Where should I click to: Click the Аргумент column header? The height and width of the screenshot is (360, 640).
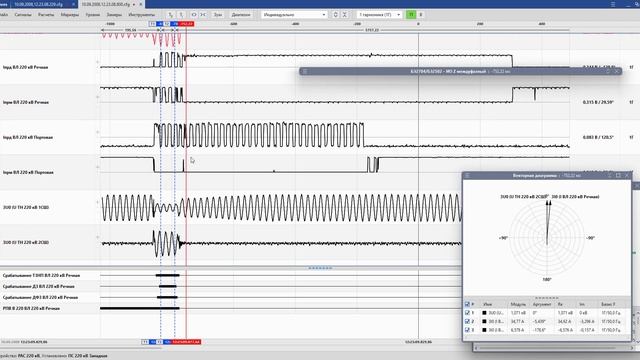tap(542, 304)
